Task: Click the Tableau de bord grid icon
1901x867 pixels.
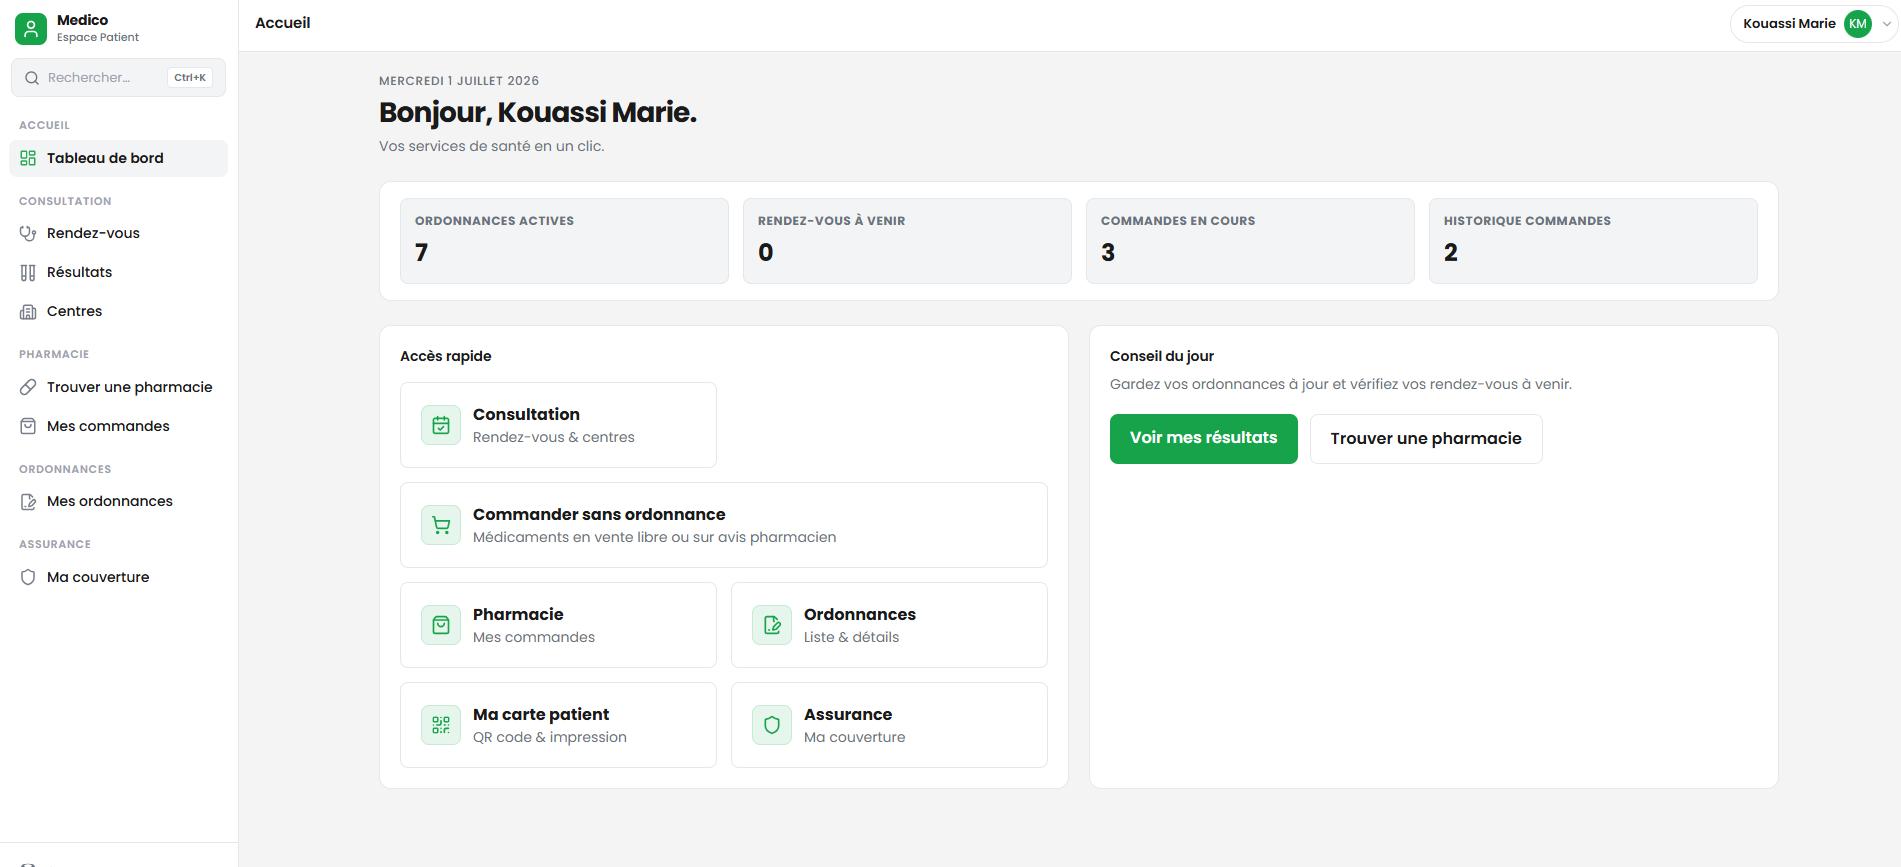Action: point(28,158)
